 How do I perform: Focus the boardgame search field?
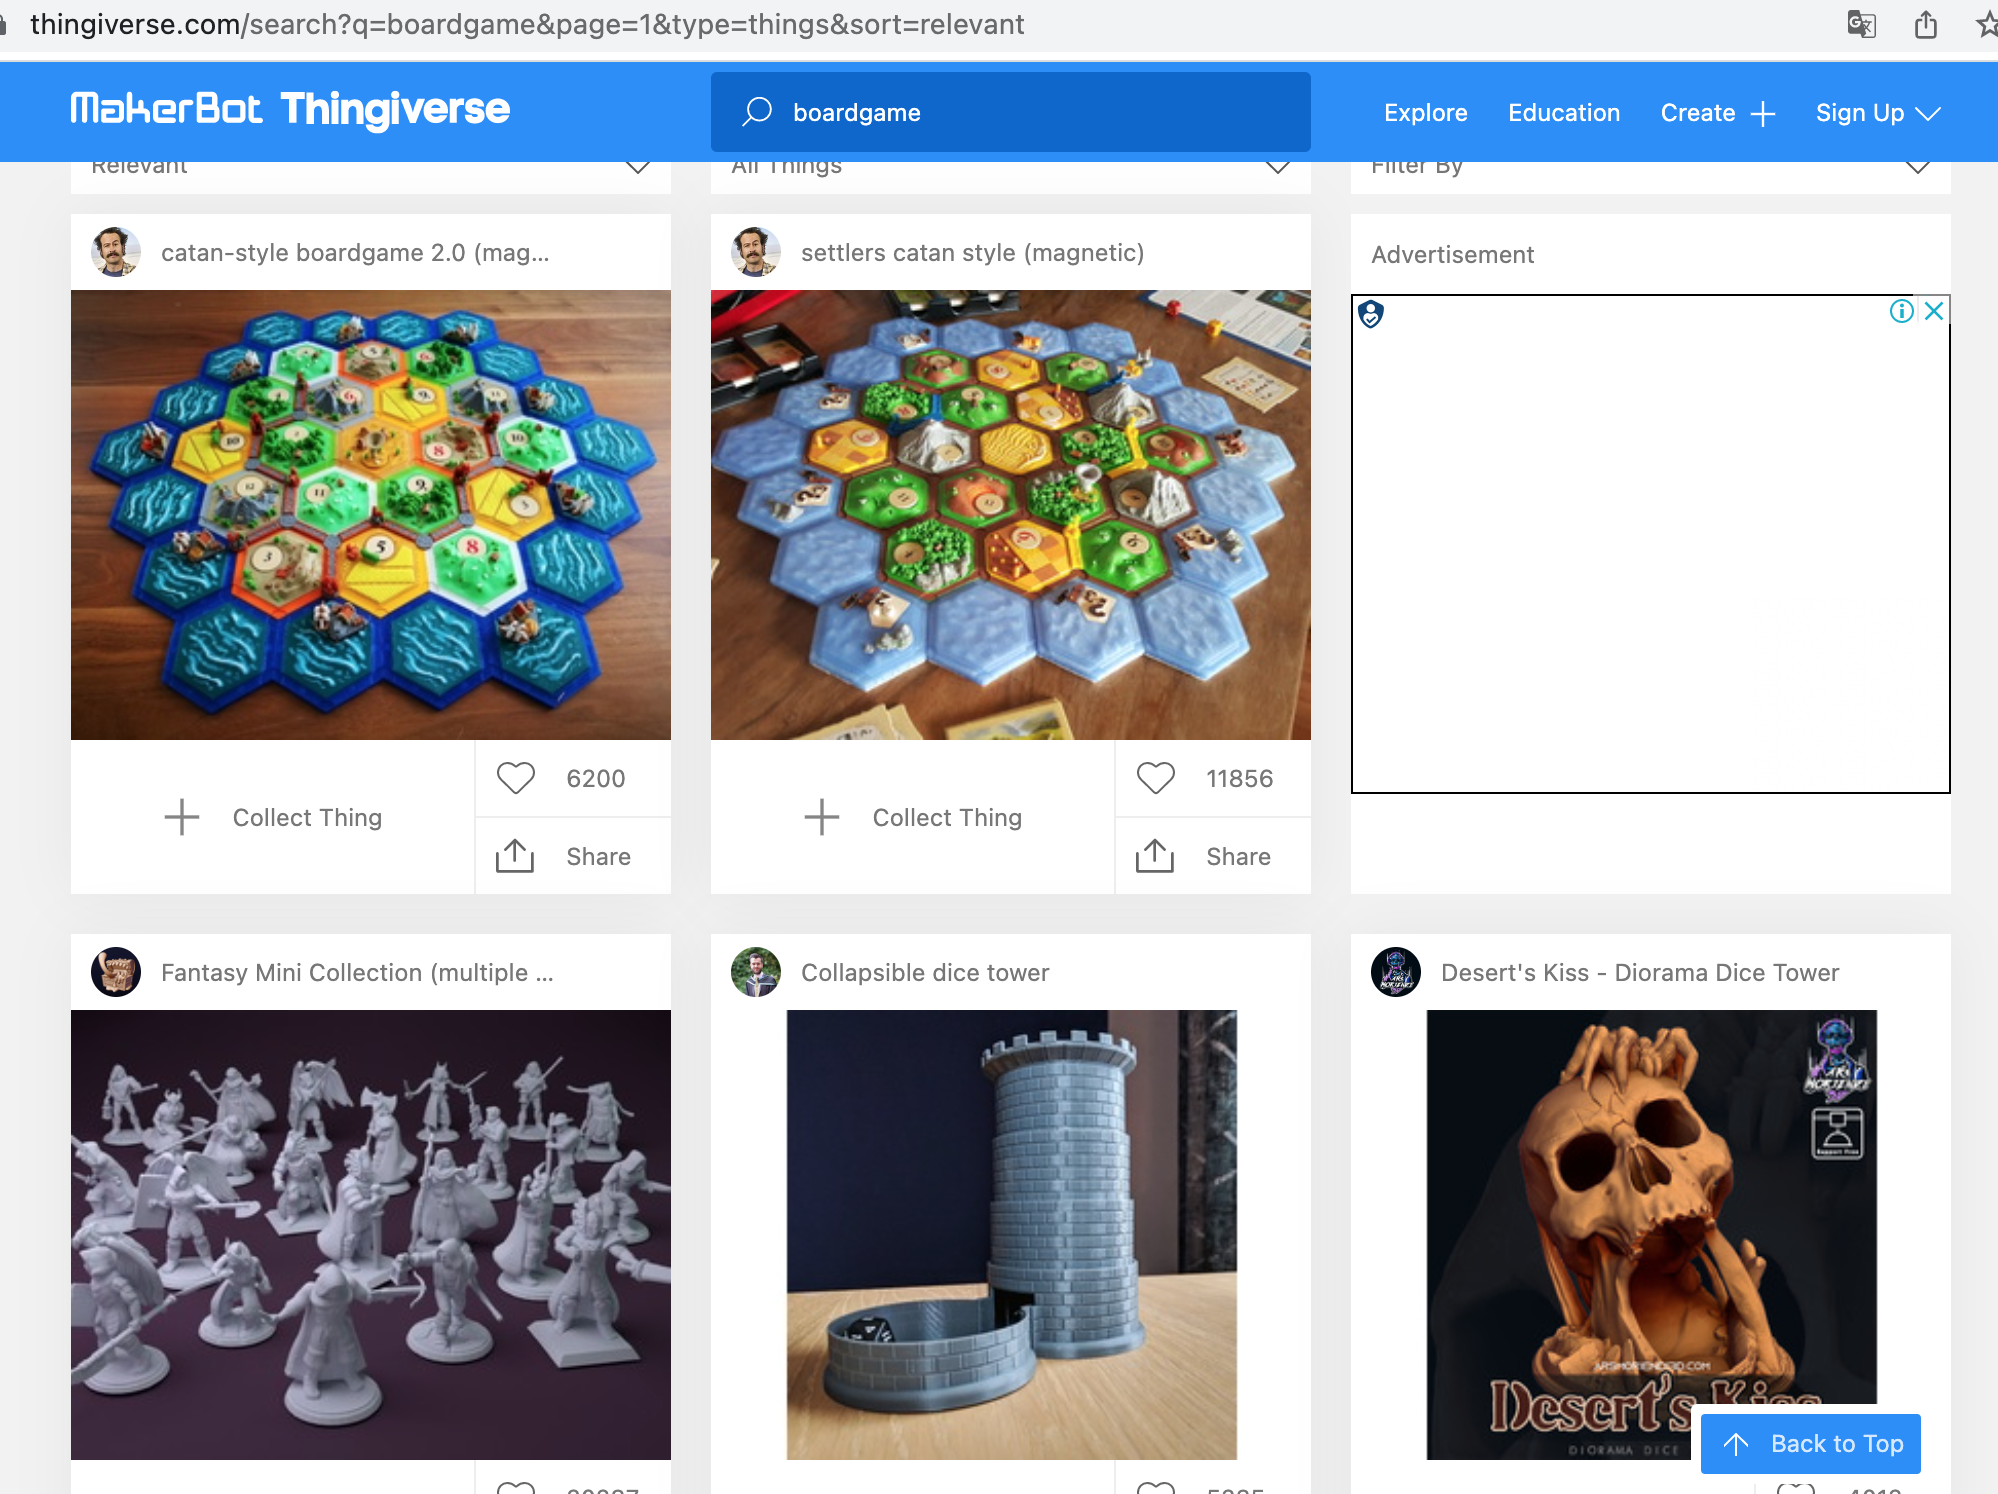[1010, 112]
